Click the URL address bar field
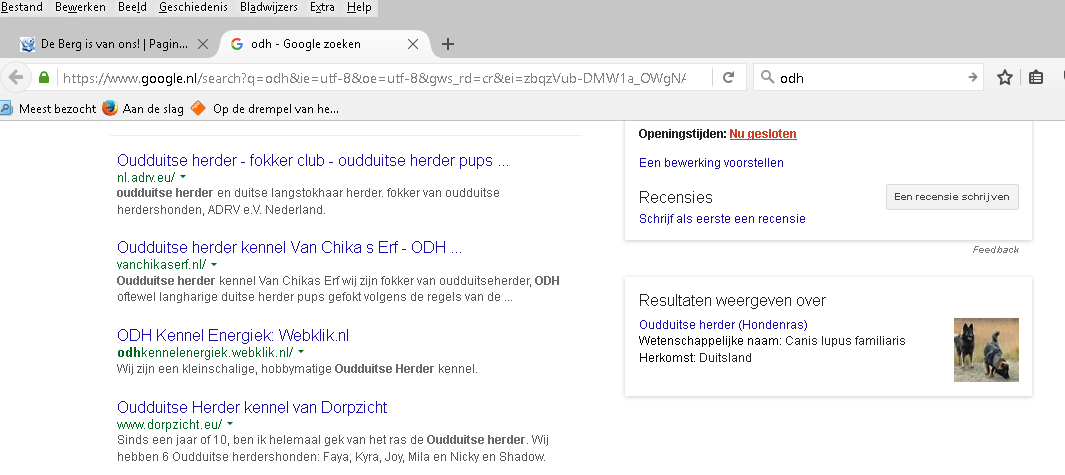Image resolution: width=1065 pixels, height=475 pixels. point(374,77)
